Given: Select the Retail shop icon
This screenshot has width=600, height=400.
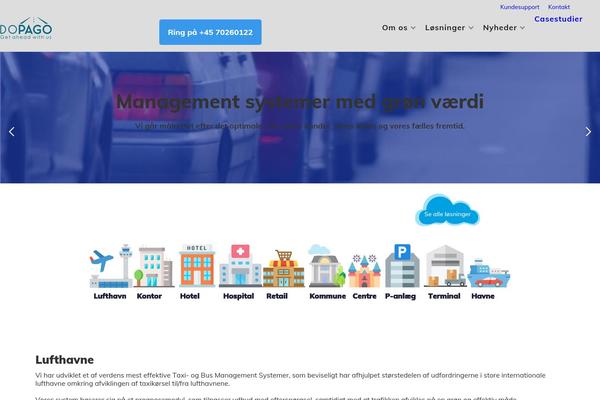Looking at the screenshot, I should coord(284,268).
